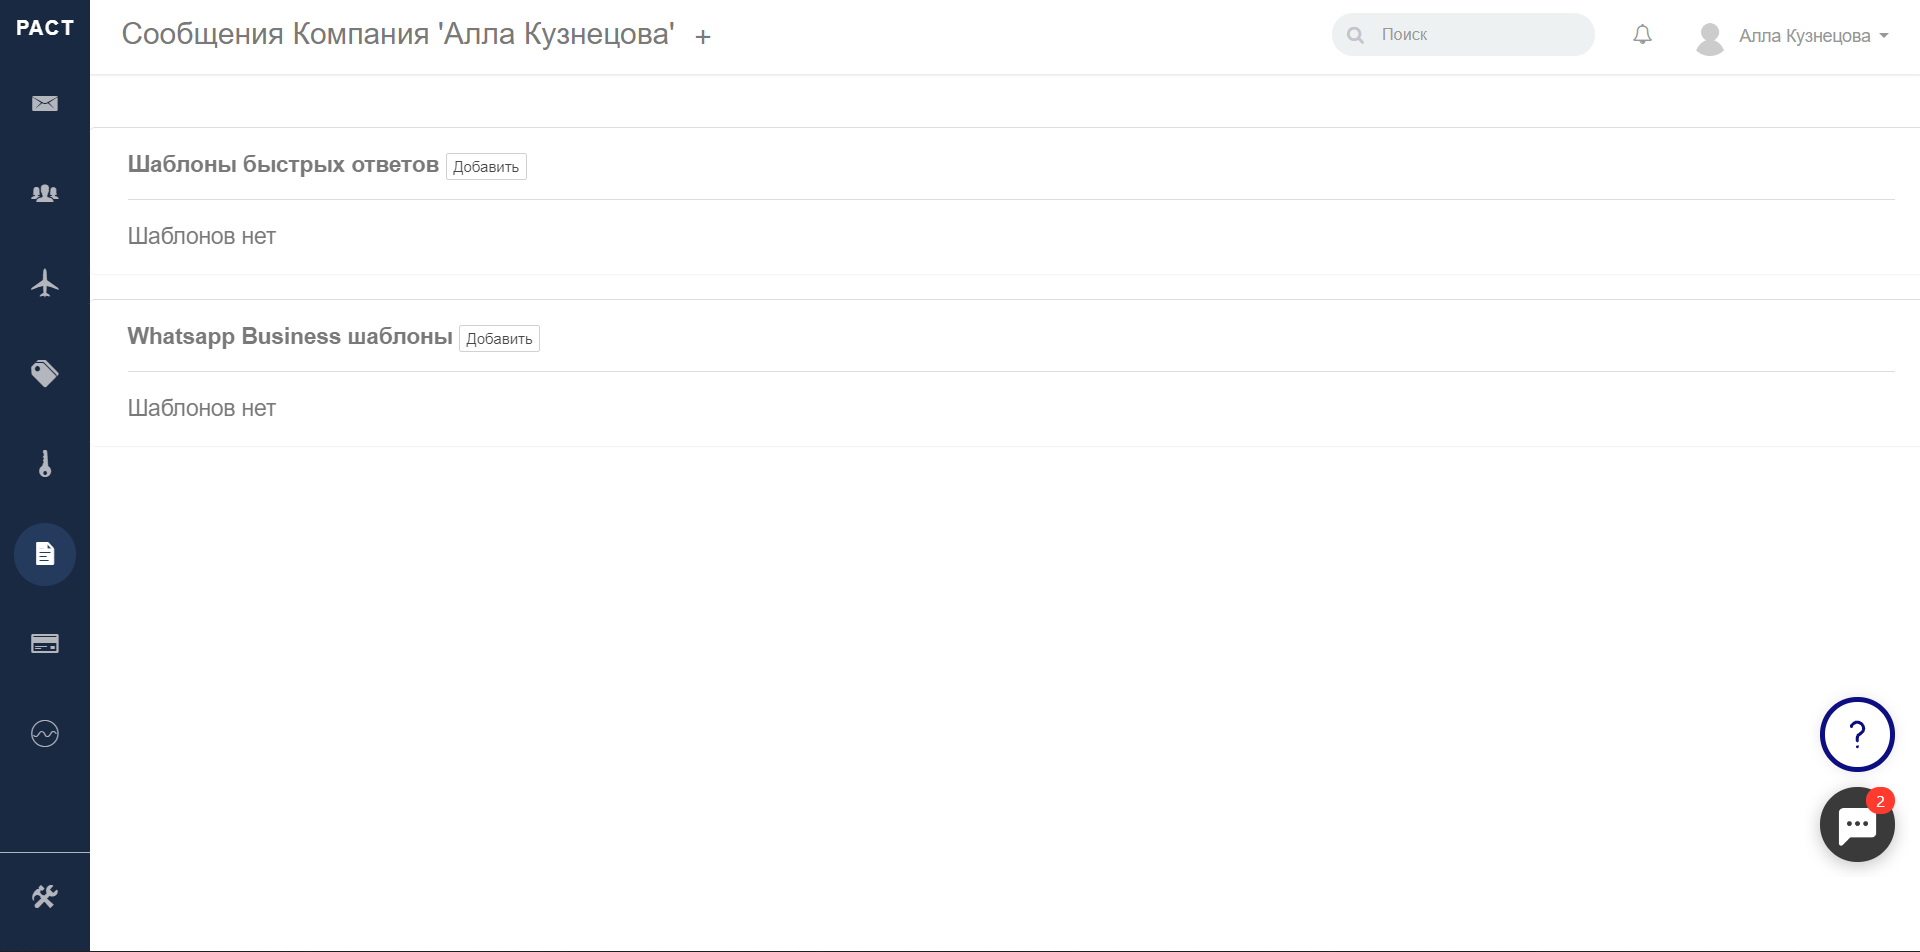Expand the Алла Кузнецова account dropdown
The width and height of the screenshot is (1920, 952).
click(x=1813, y=36)
